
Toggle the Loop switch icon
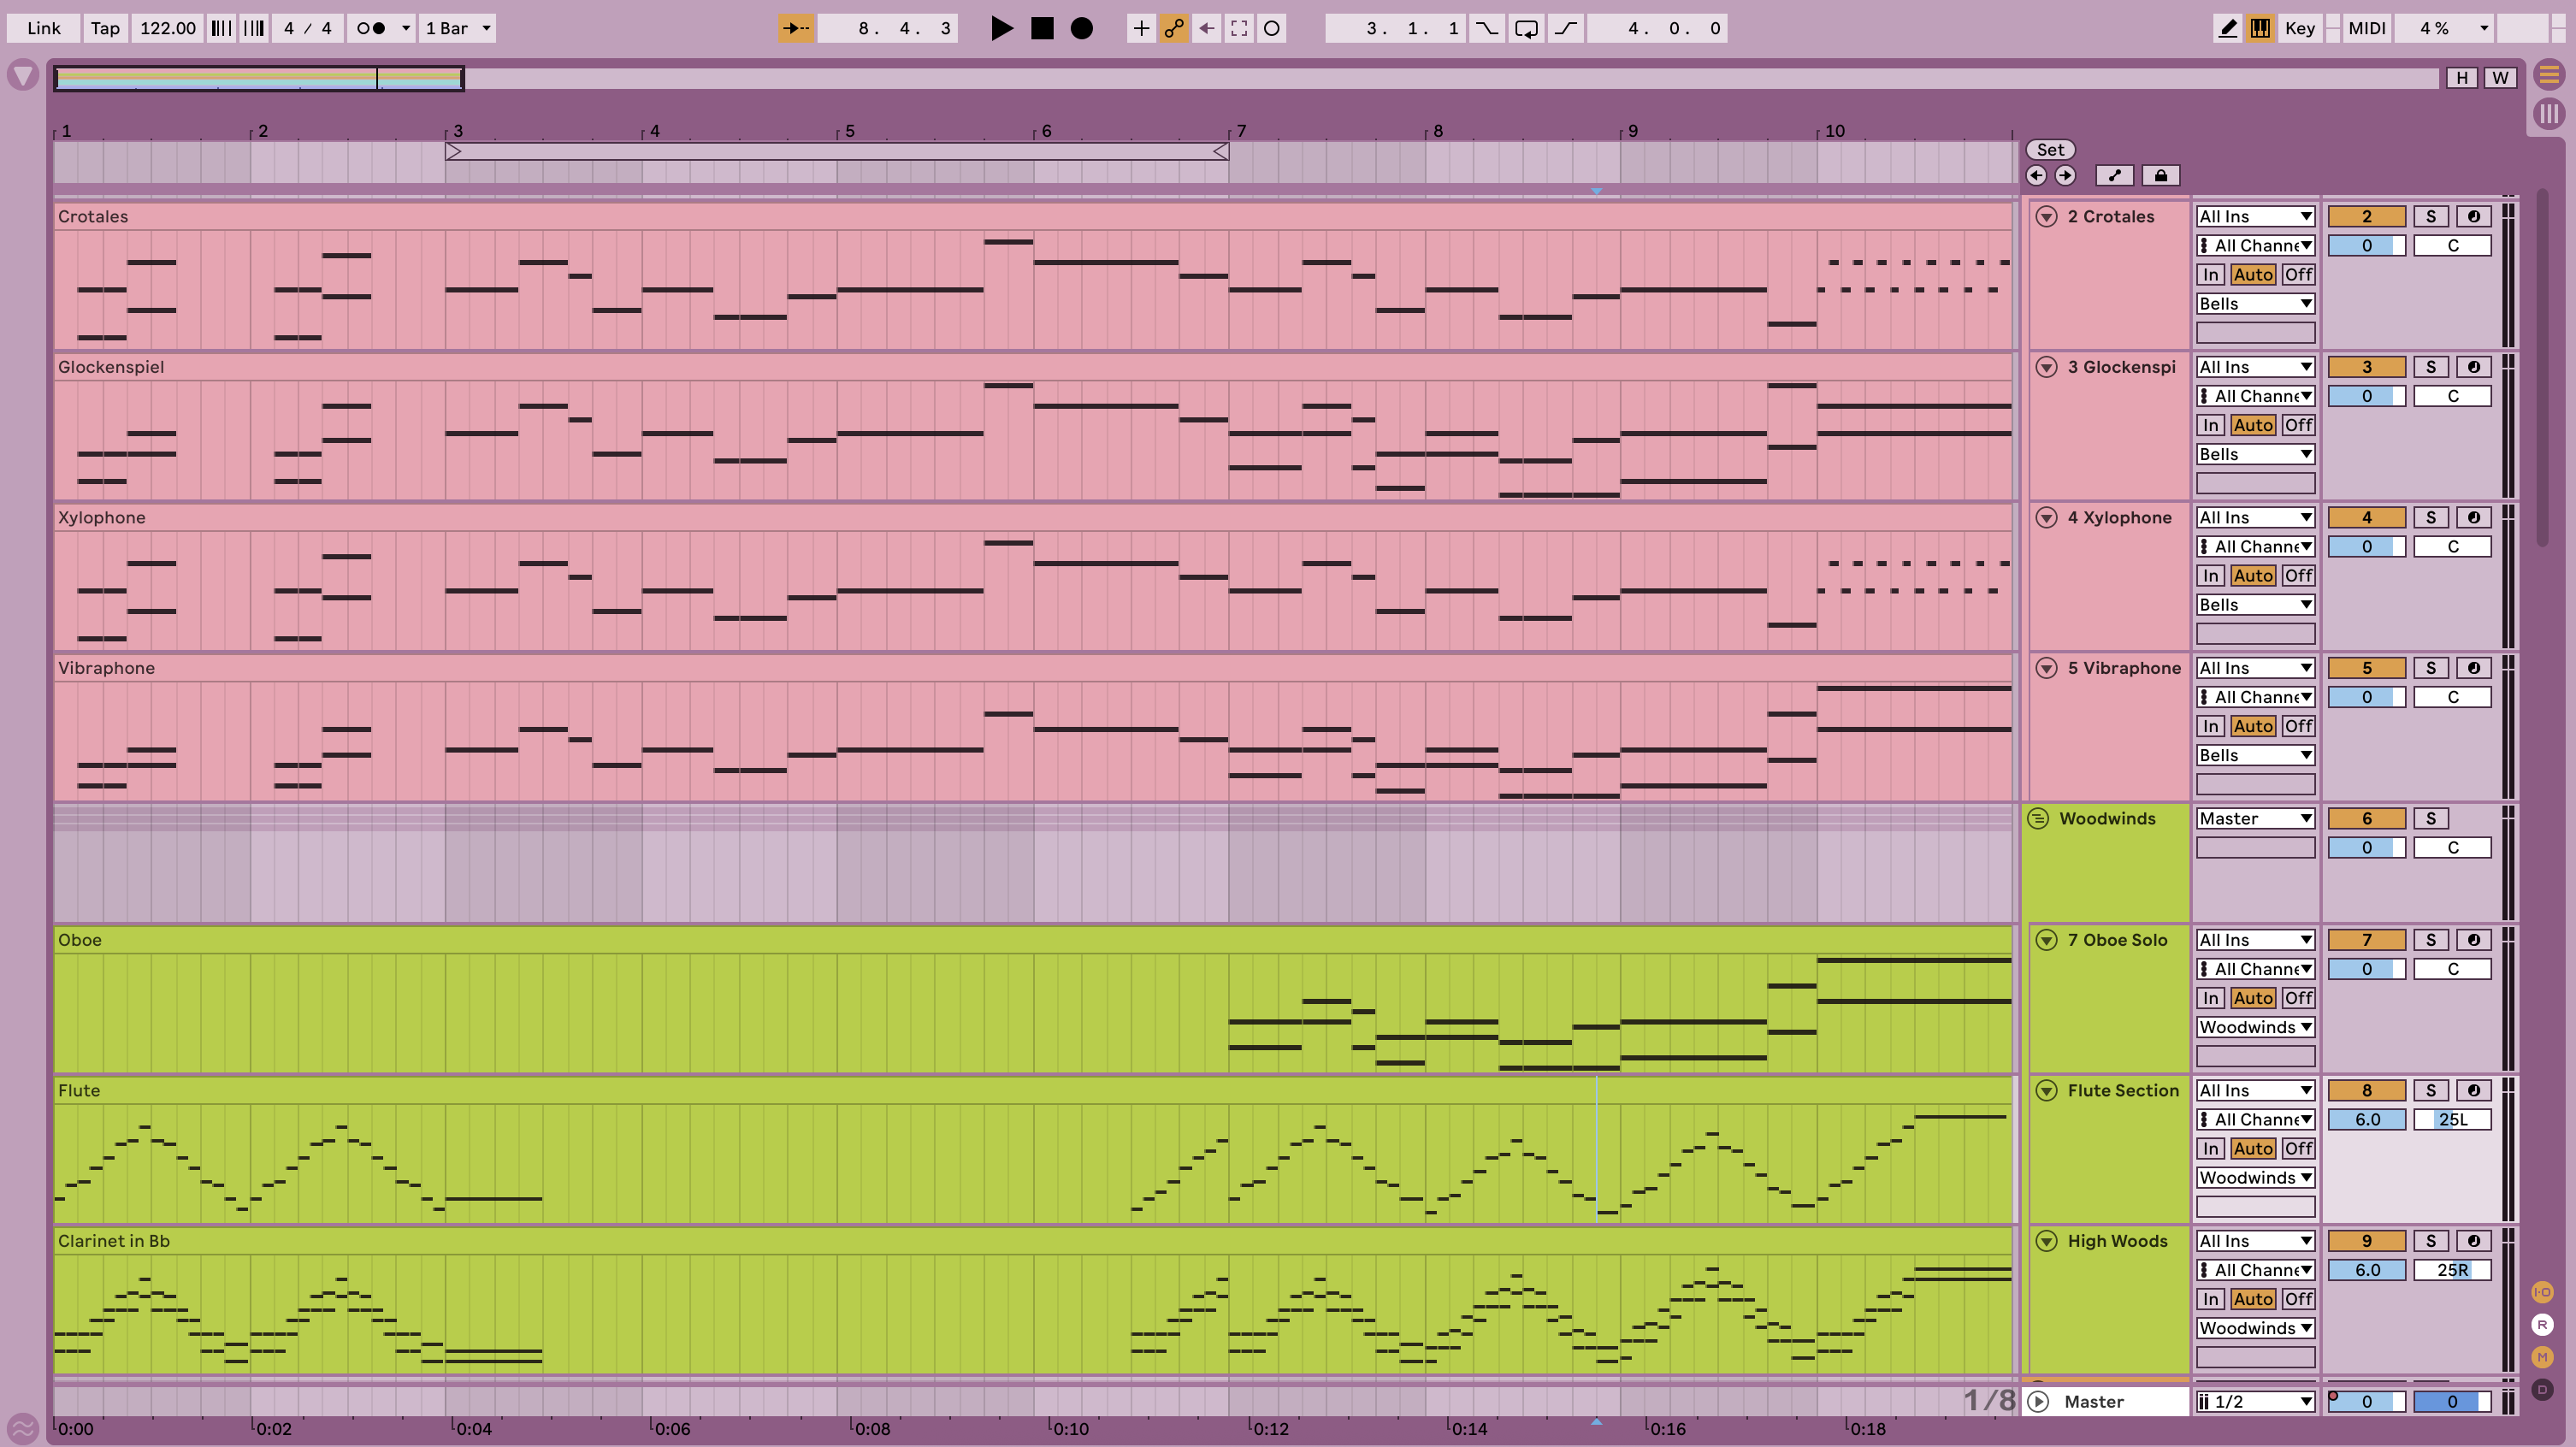click(x=1526, y=28)
